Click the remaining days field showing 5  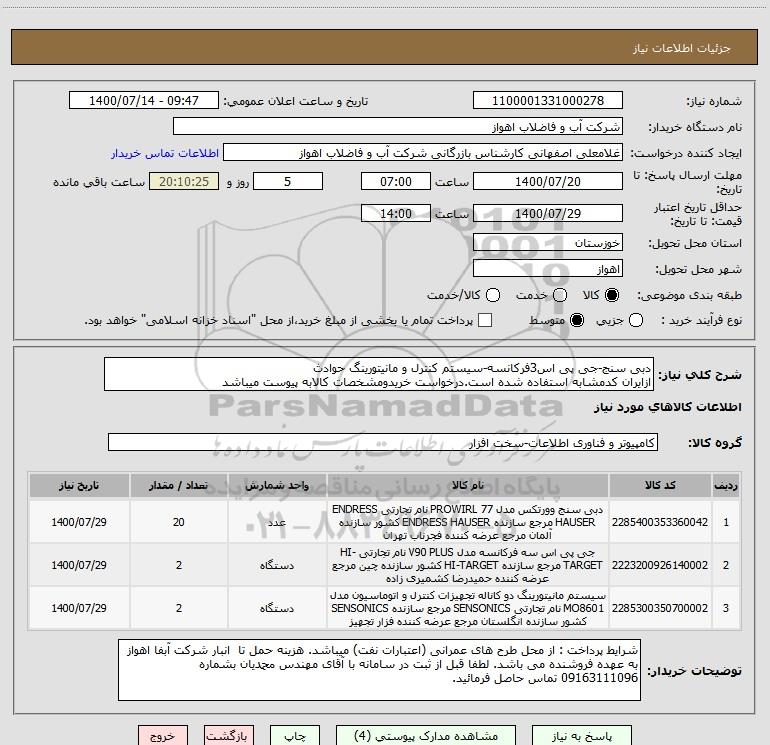288,181
